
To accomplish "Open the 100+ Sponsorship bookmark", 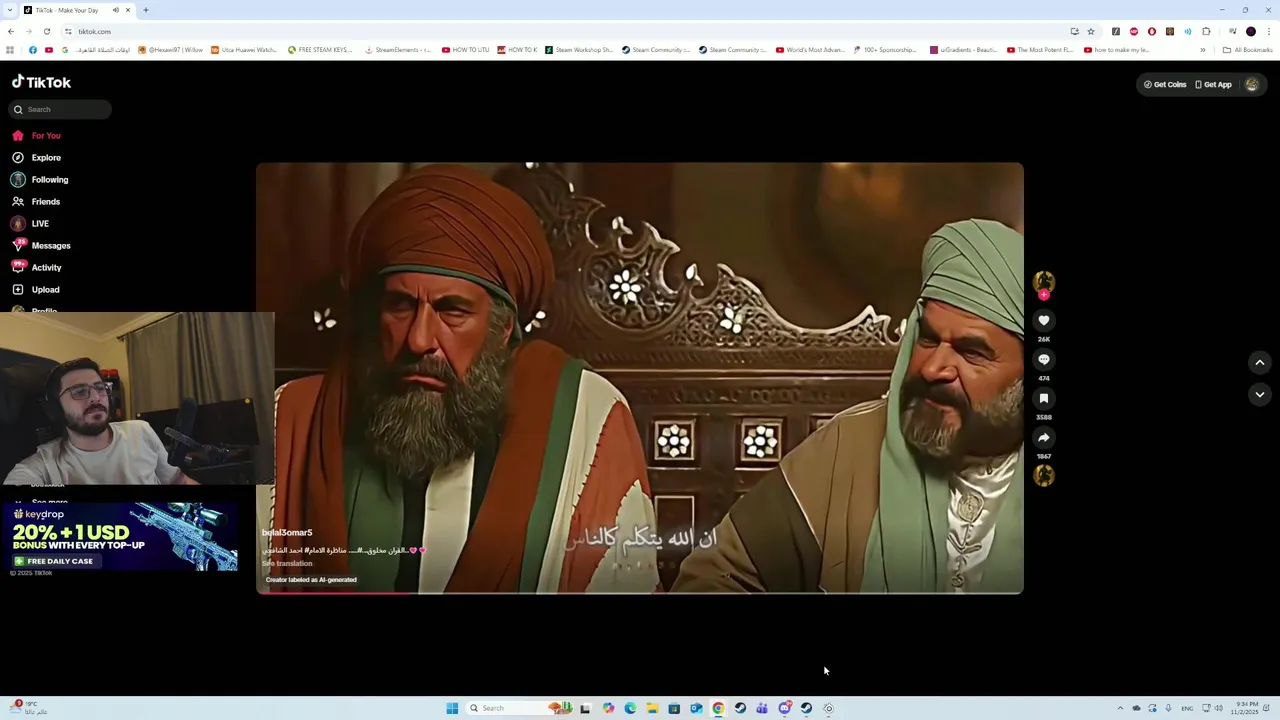I will tap(885, 50).
